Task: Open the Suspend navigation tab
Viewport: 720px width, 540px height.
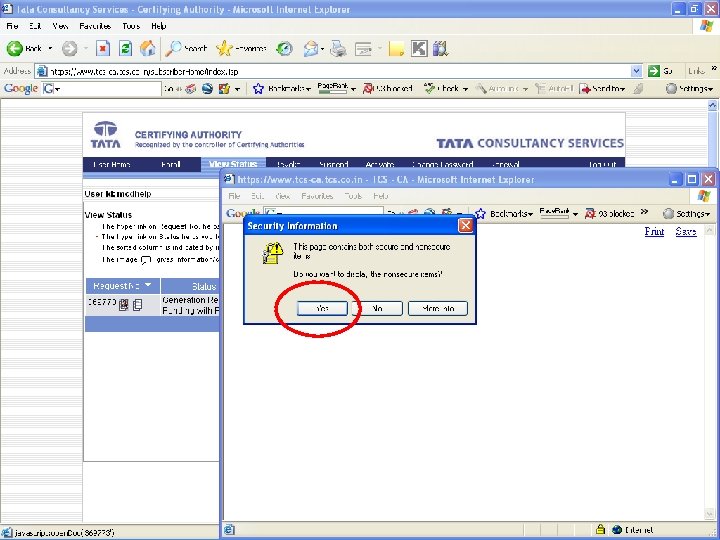Action: 334,164
